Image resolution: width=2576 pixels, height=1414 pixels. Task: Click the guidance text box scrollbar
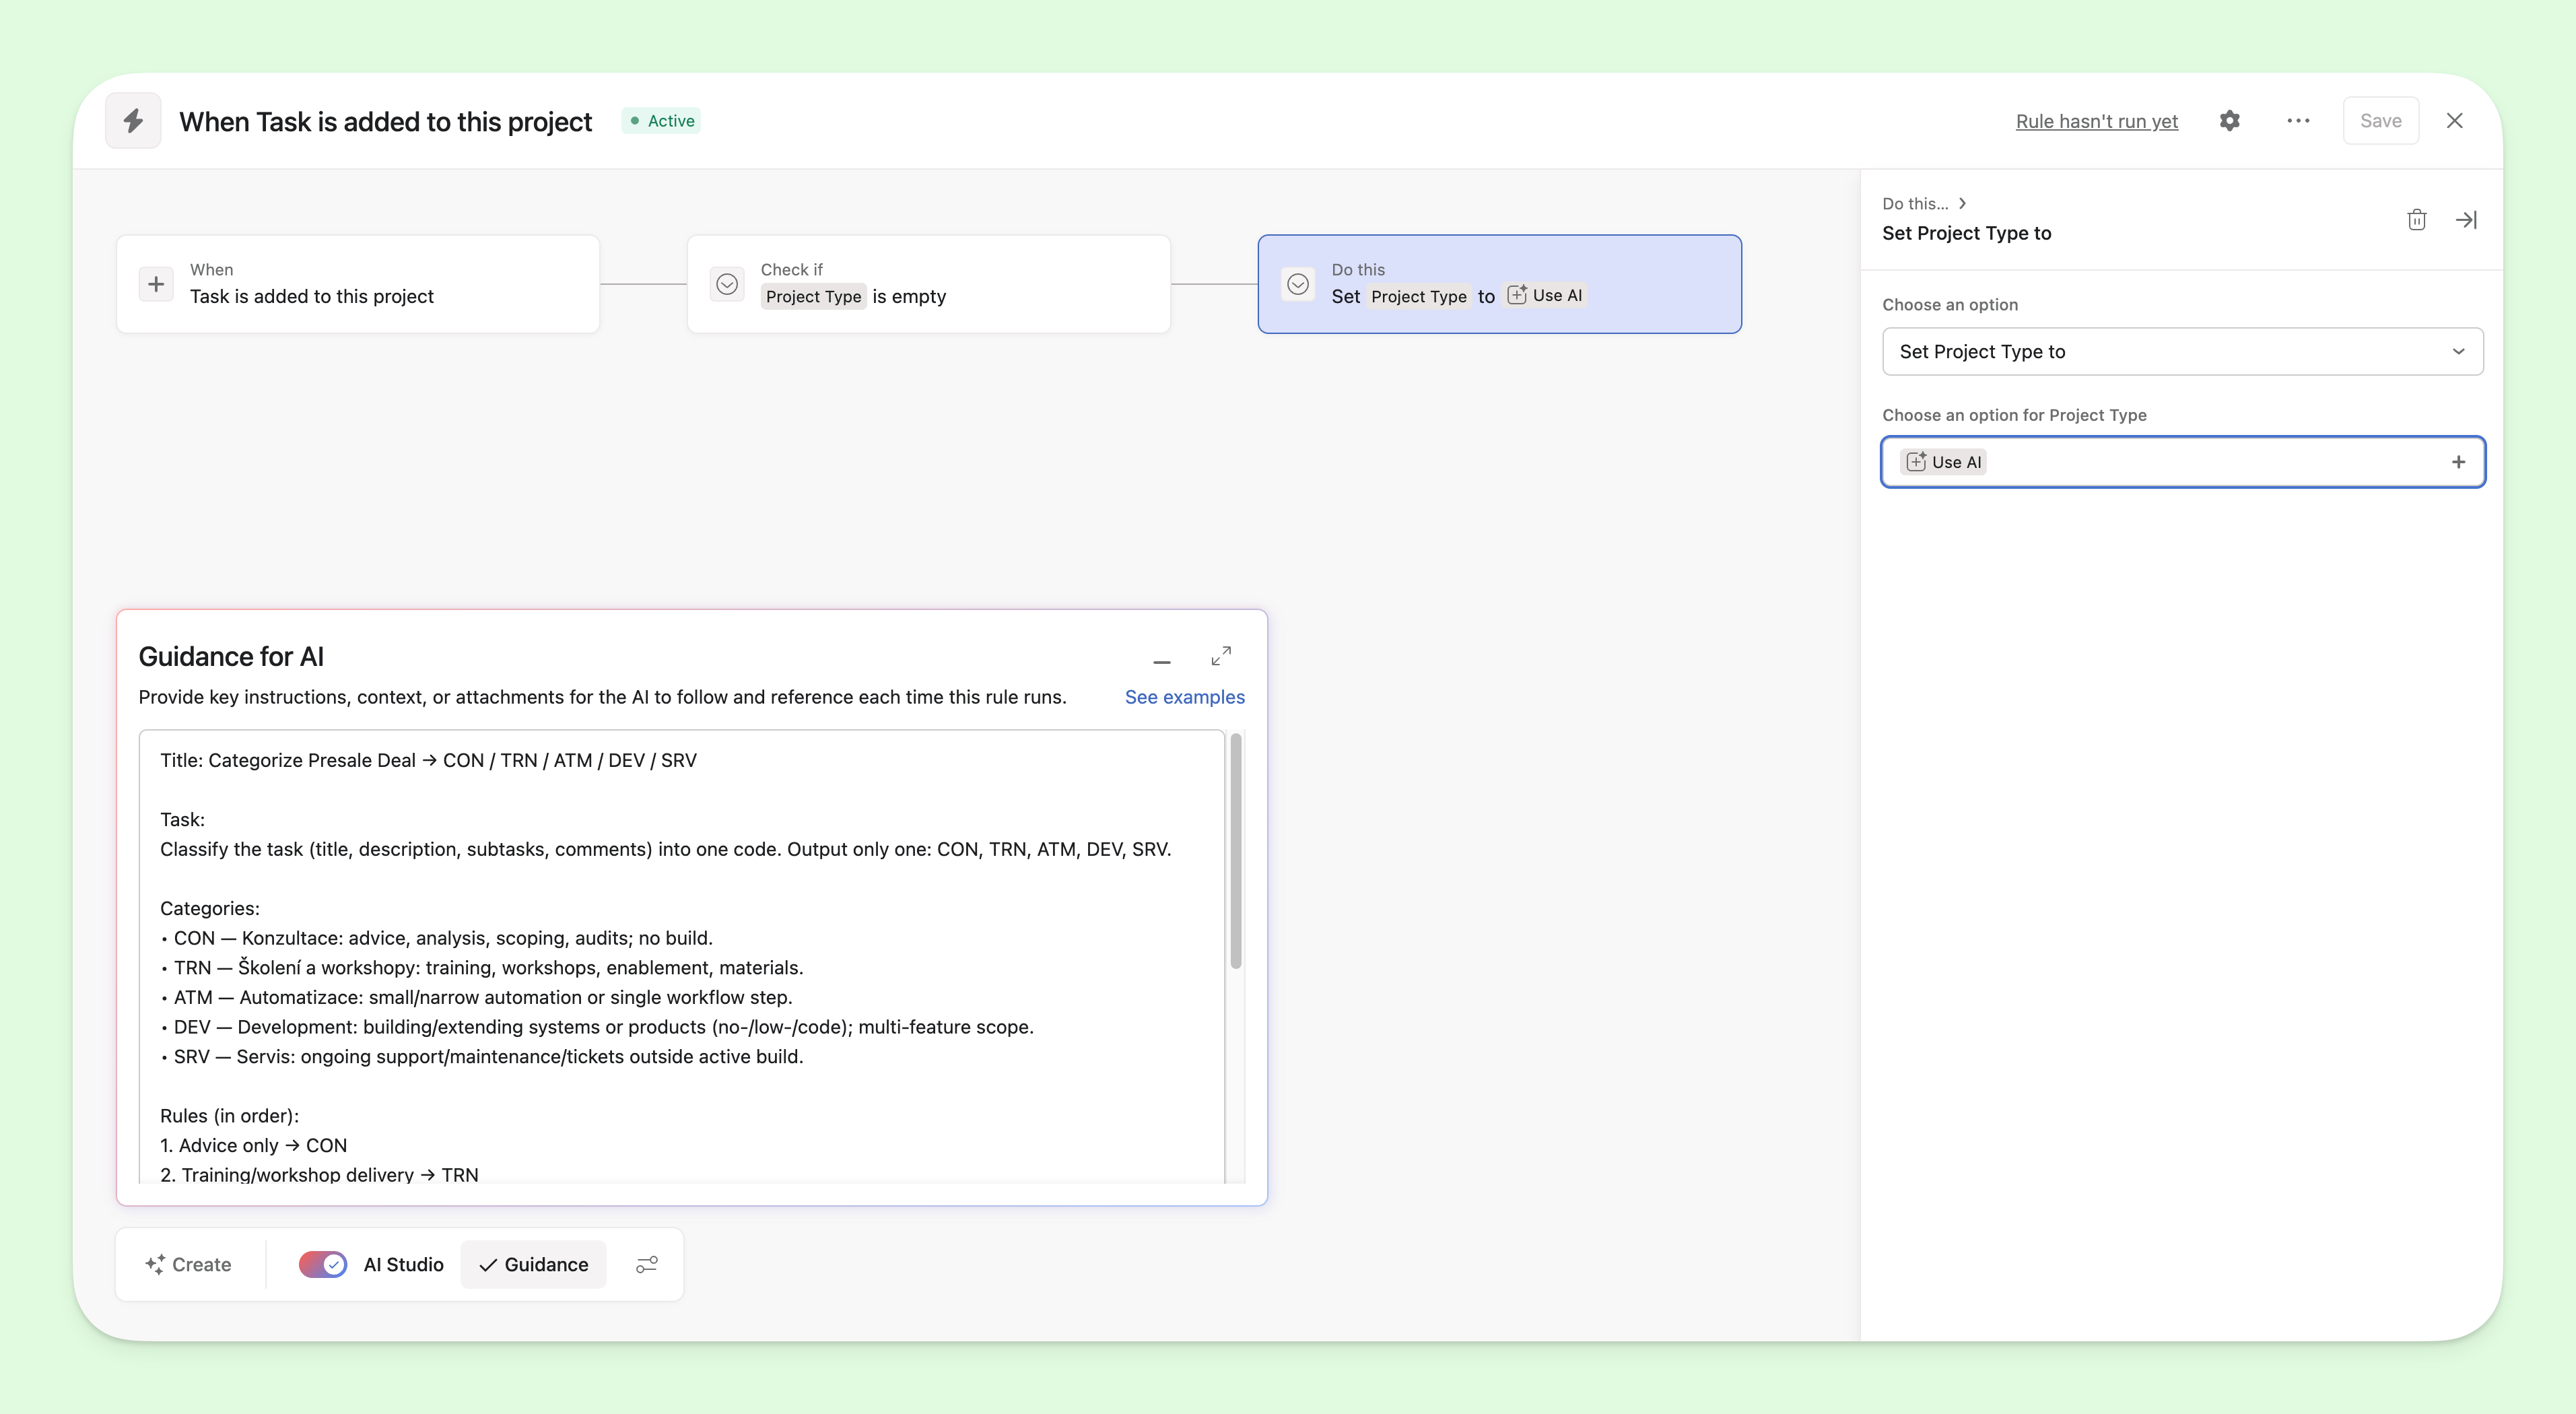(x=1236, y=850)
